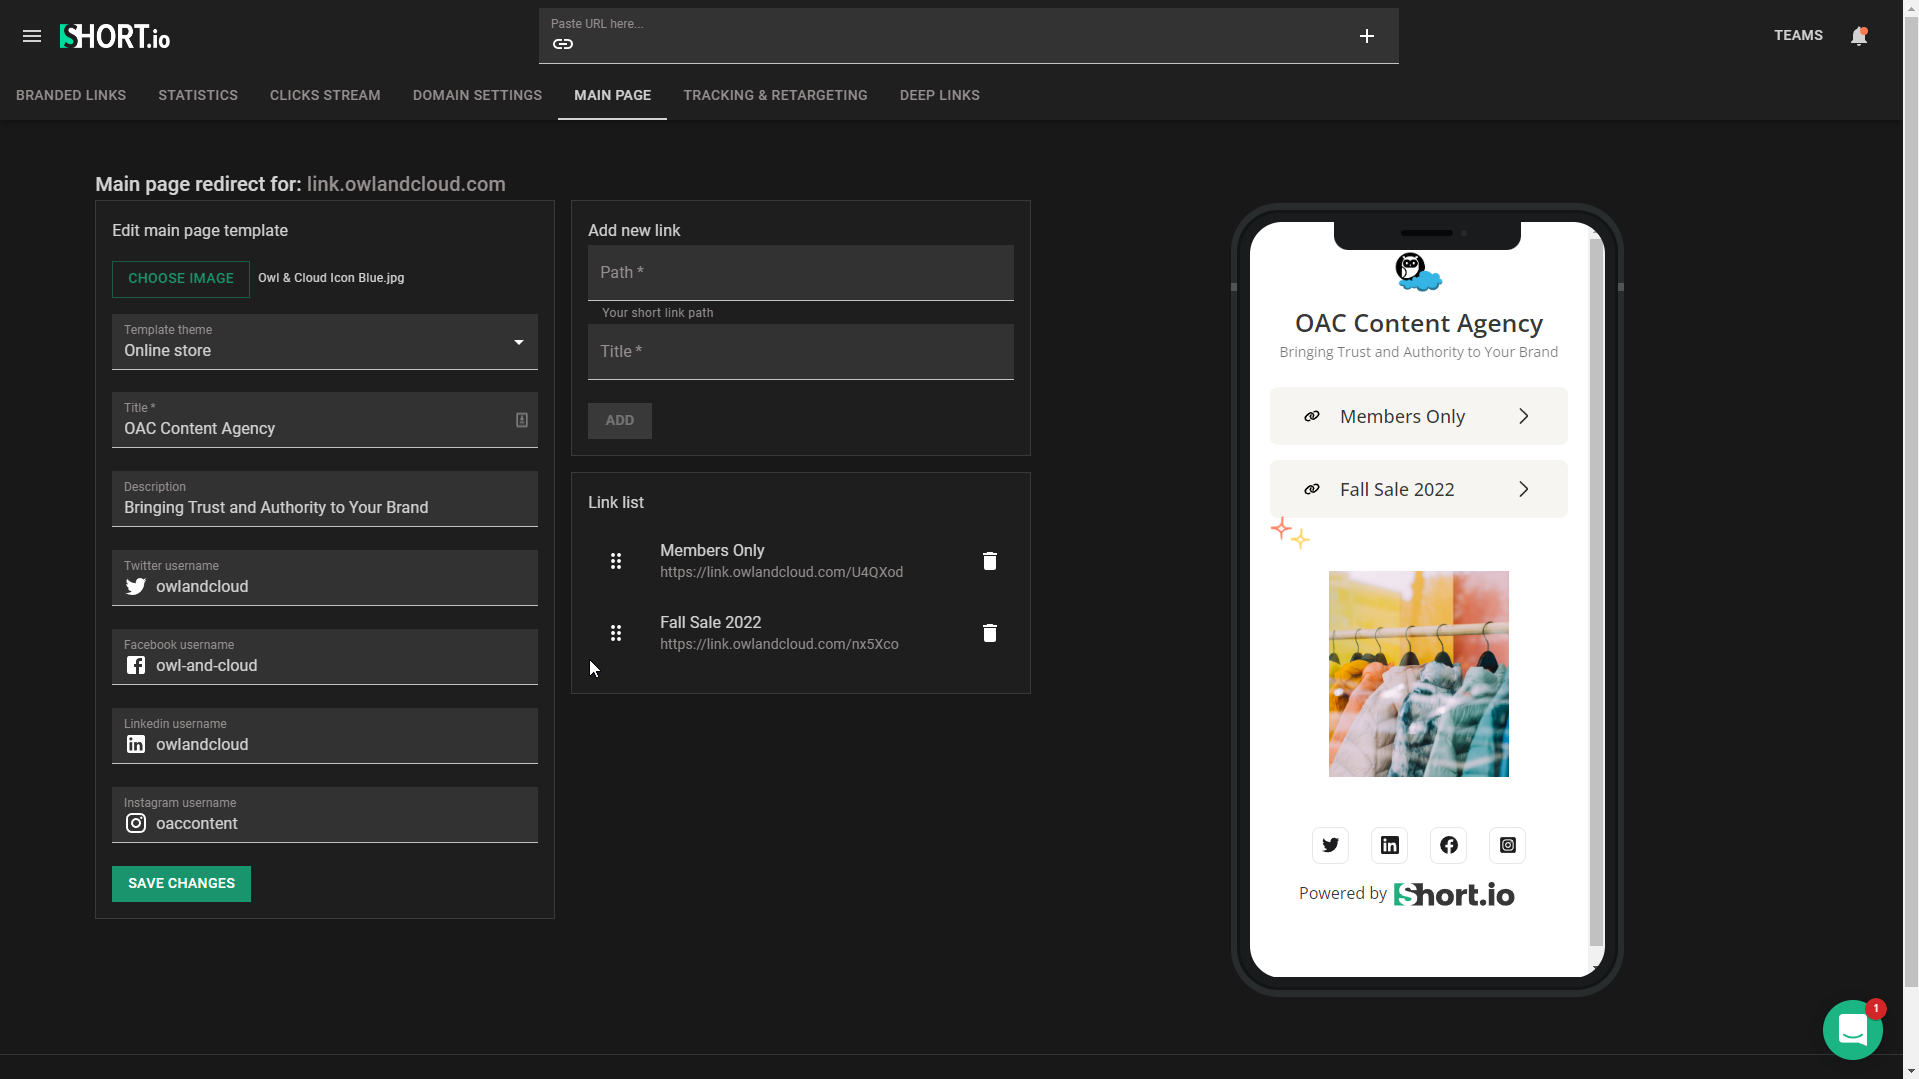Edit Instagram username oaccontent field
Viewport: 1919px width, 1079px height.
tap(325, 815)
